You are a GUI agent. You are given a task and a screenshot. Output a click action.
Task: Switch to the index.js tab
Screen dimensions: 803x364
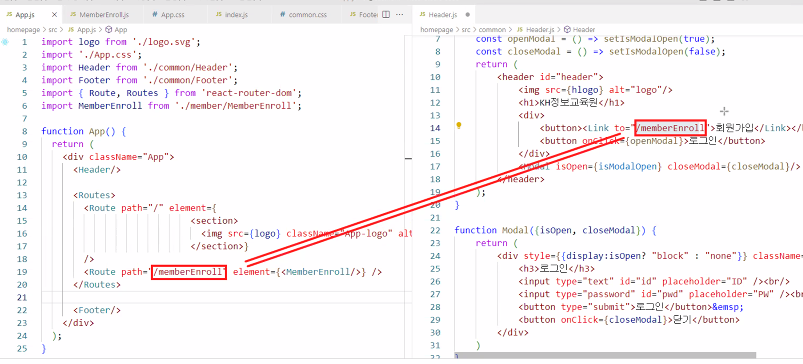click(x=237, y=14)
